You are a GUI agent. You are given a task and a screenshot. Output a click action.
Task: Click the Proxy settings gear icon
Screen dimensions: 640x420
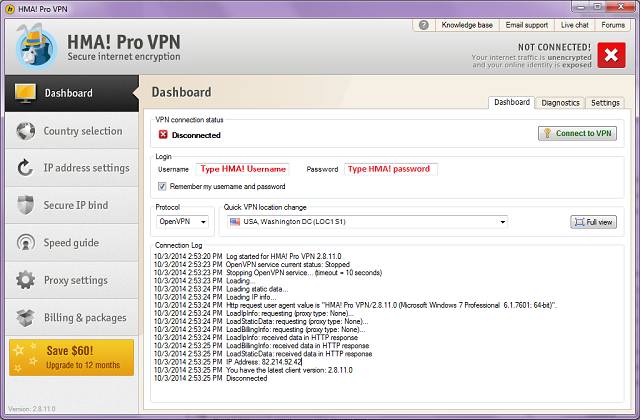click(x=24, y=280)
